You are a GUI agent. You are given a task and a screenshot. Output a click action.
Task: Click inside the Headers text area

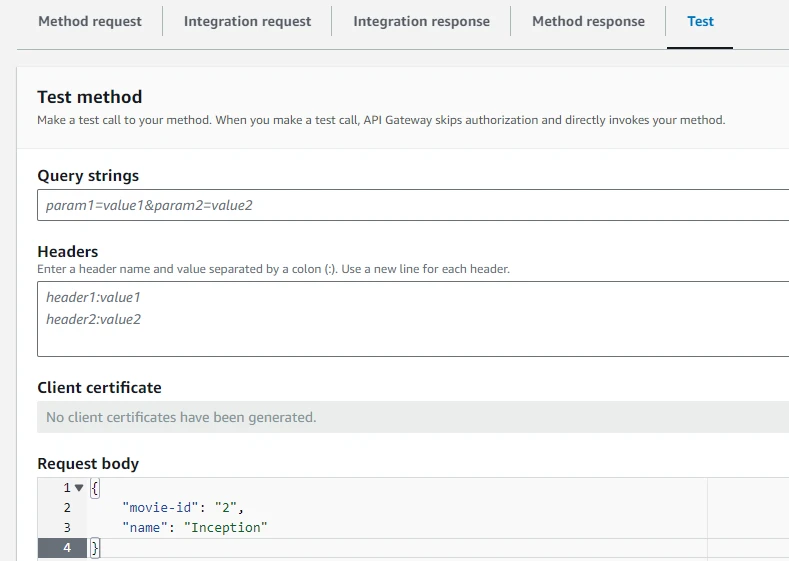tap(412, 319)
